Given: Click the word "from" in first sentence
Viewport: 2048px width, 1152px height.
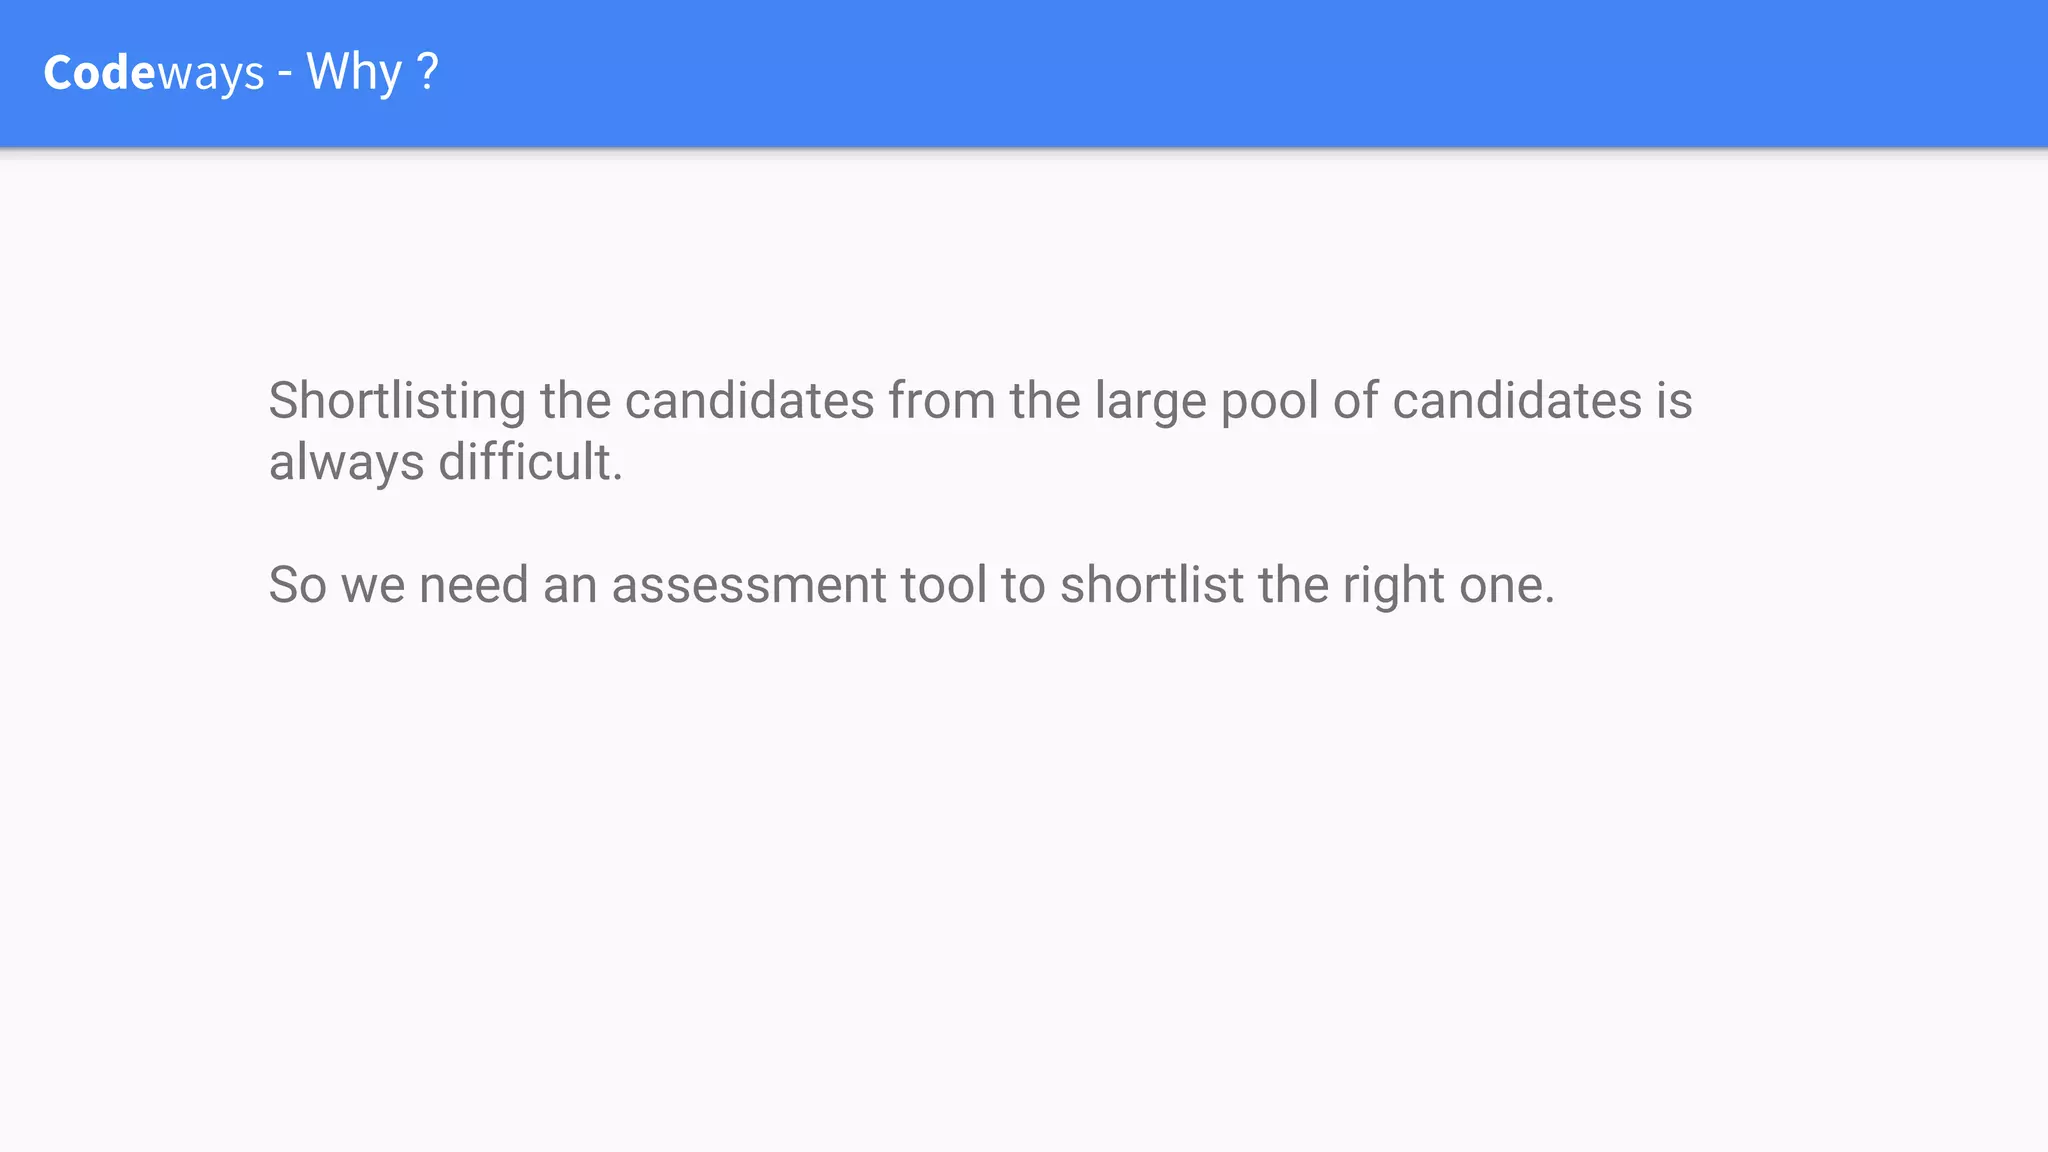Looking at the screenshot, I should pyautogui.click(x=941, y=401).
